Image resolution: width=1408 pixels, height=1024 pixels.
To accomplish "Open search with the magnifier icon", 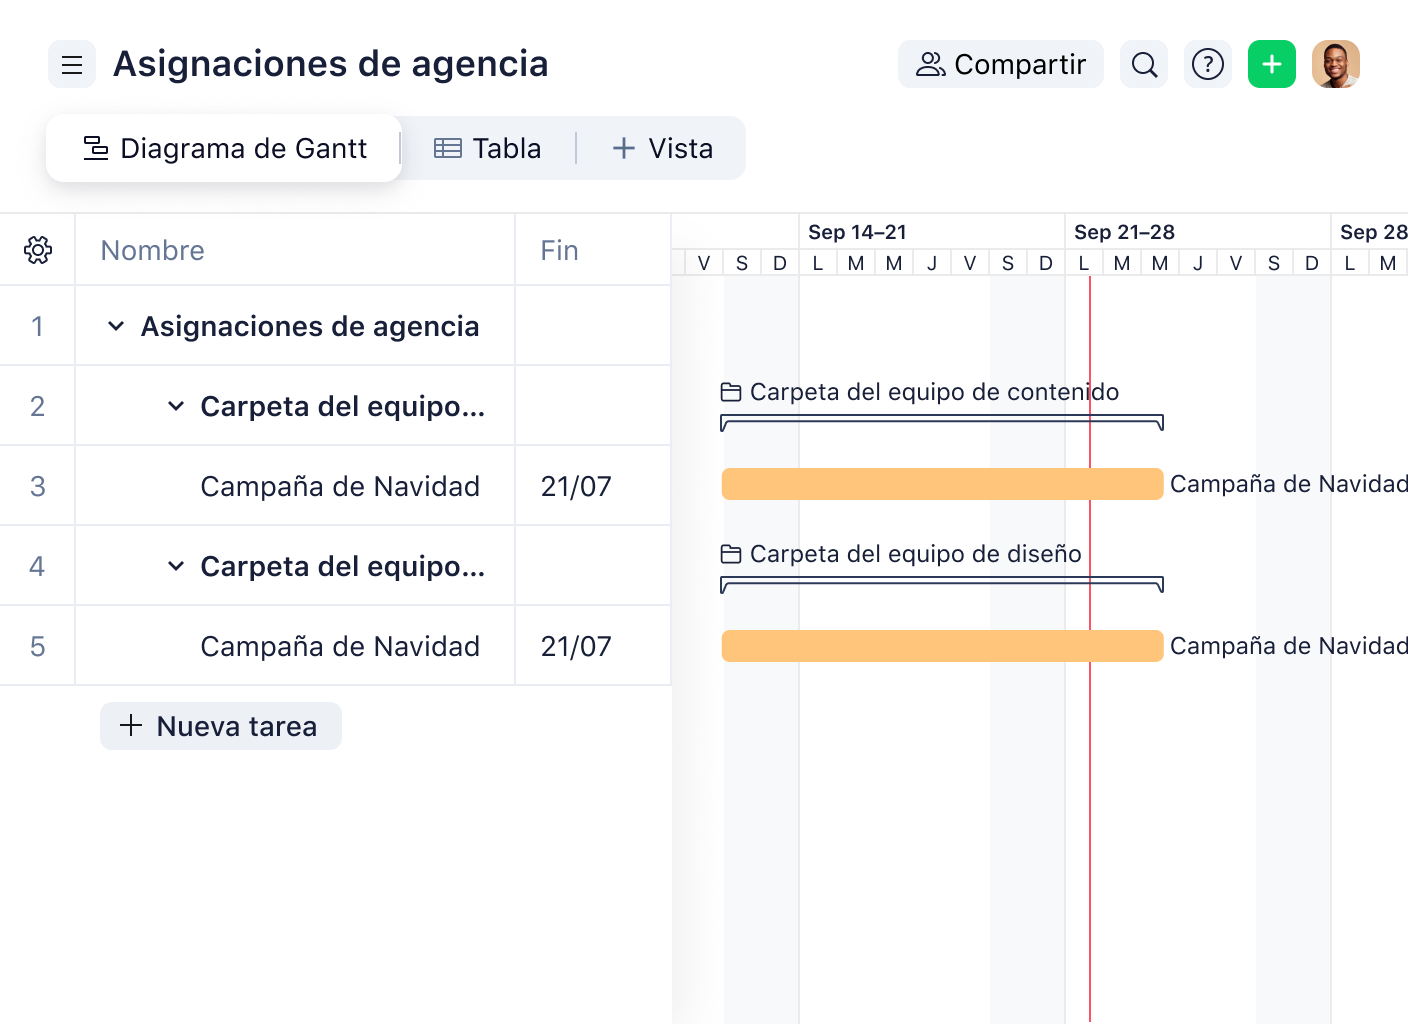I will tap(1143, 64).
